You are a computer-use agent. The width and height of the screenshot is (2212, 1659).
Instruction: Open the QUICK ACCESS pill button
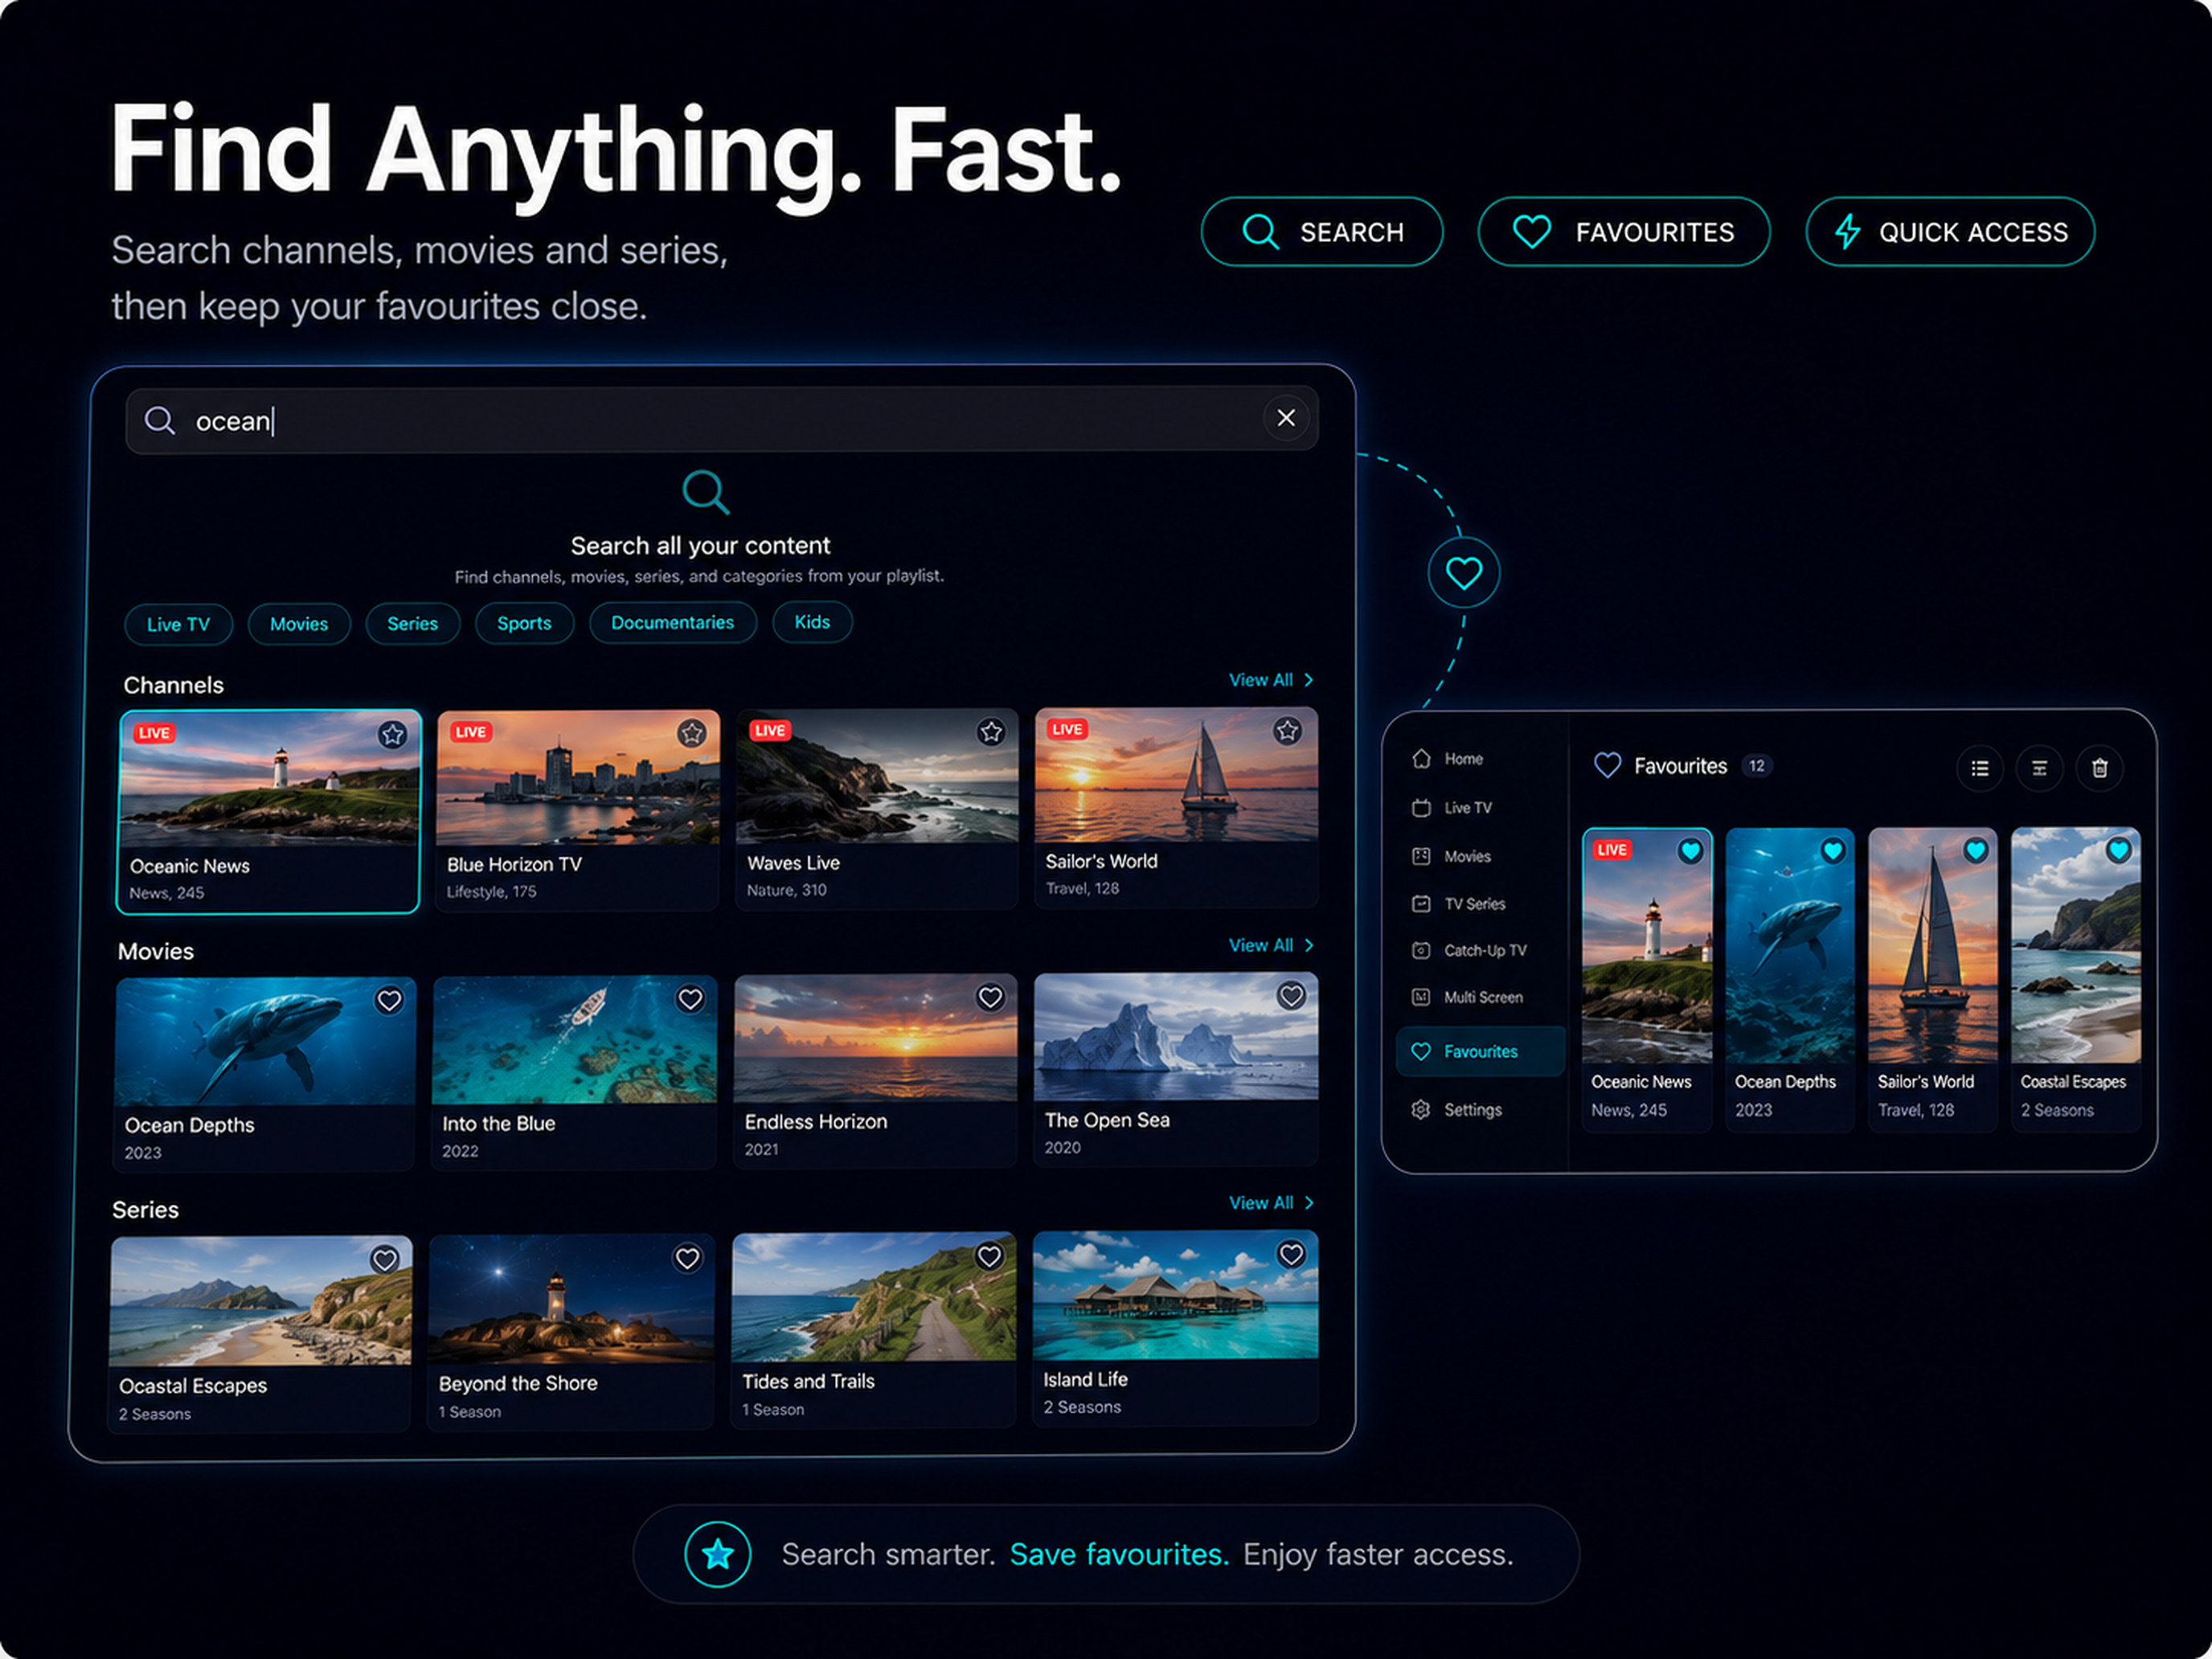point(1950,232)
